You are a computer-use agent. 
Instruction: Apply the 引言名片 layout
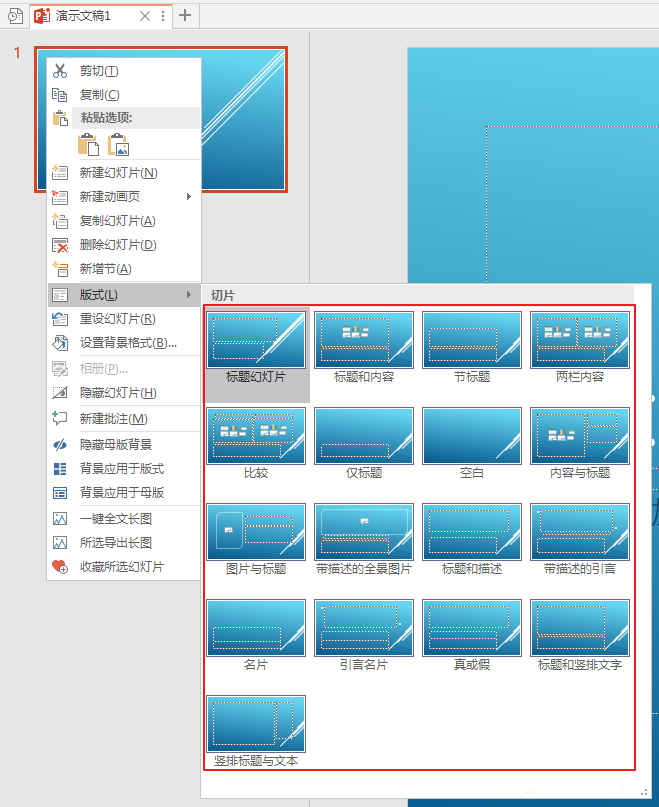click(364, 636)
